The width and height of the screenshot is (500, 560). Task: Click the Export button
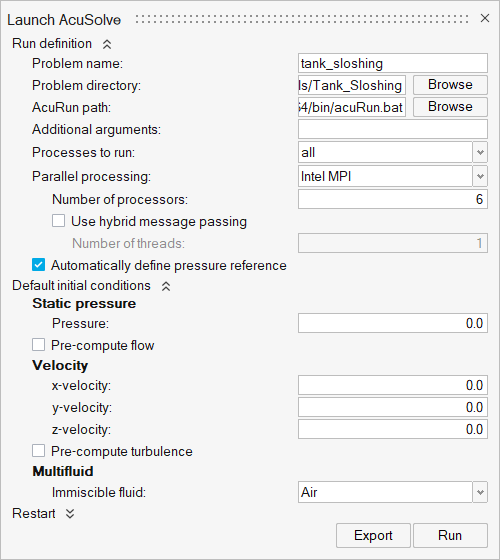(373, 535)
